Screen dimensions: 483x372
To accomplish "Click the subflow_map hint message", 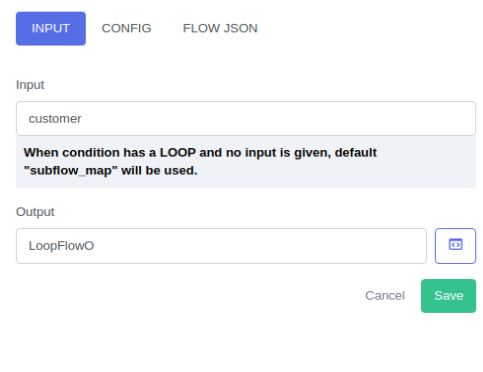I will click(246, 162).
